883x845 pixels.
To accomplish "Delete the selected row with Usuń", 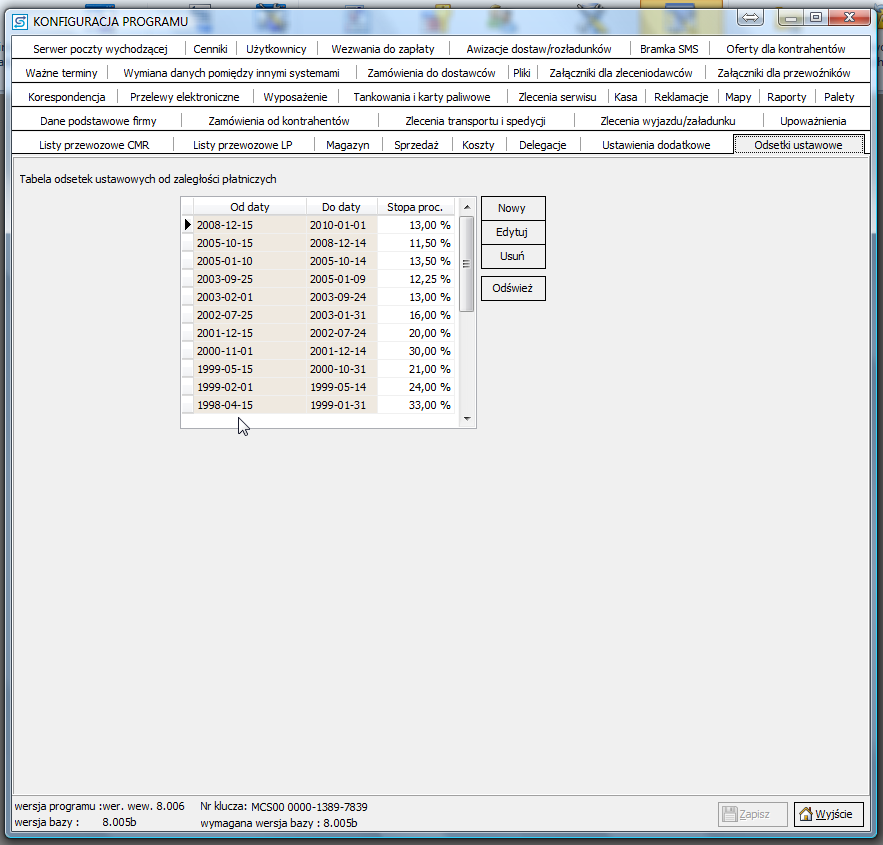I will coord(513,257).
